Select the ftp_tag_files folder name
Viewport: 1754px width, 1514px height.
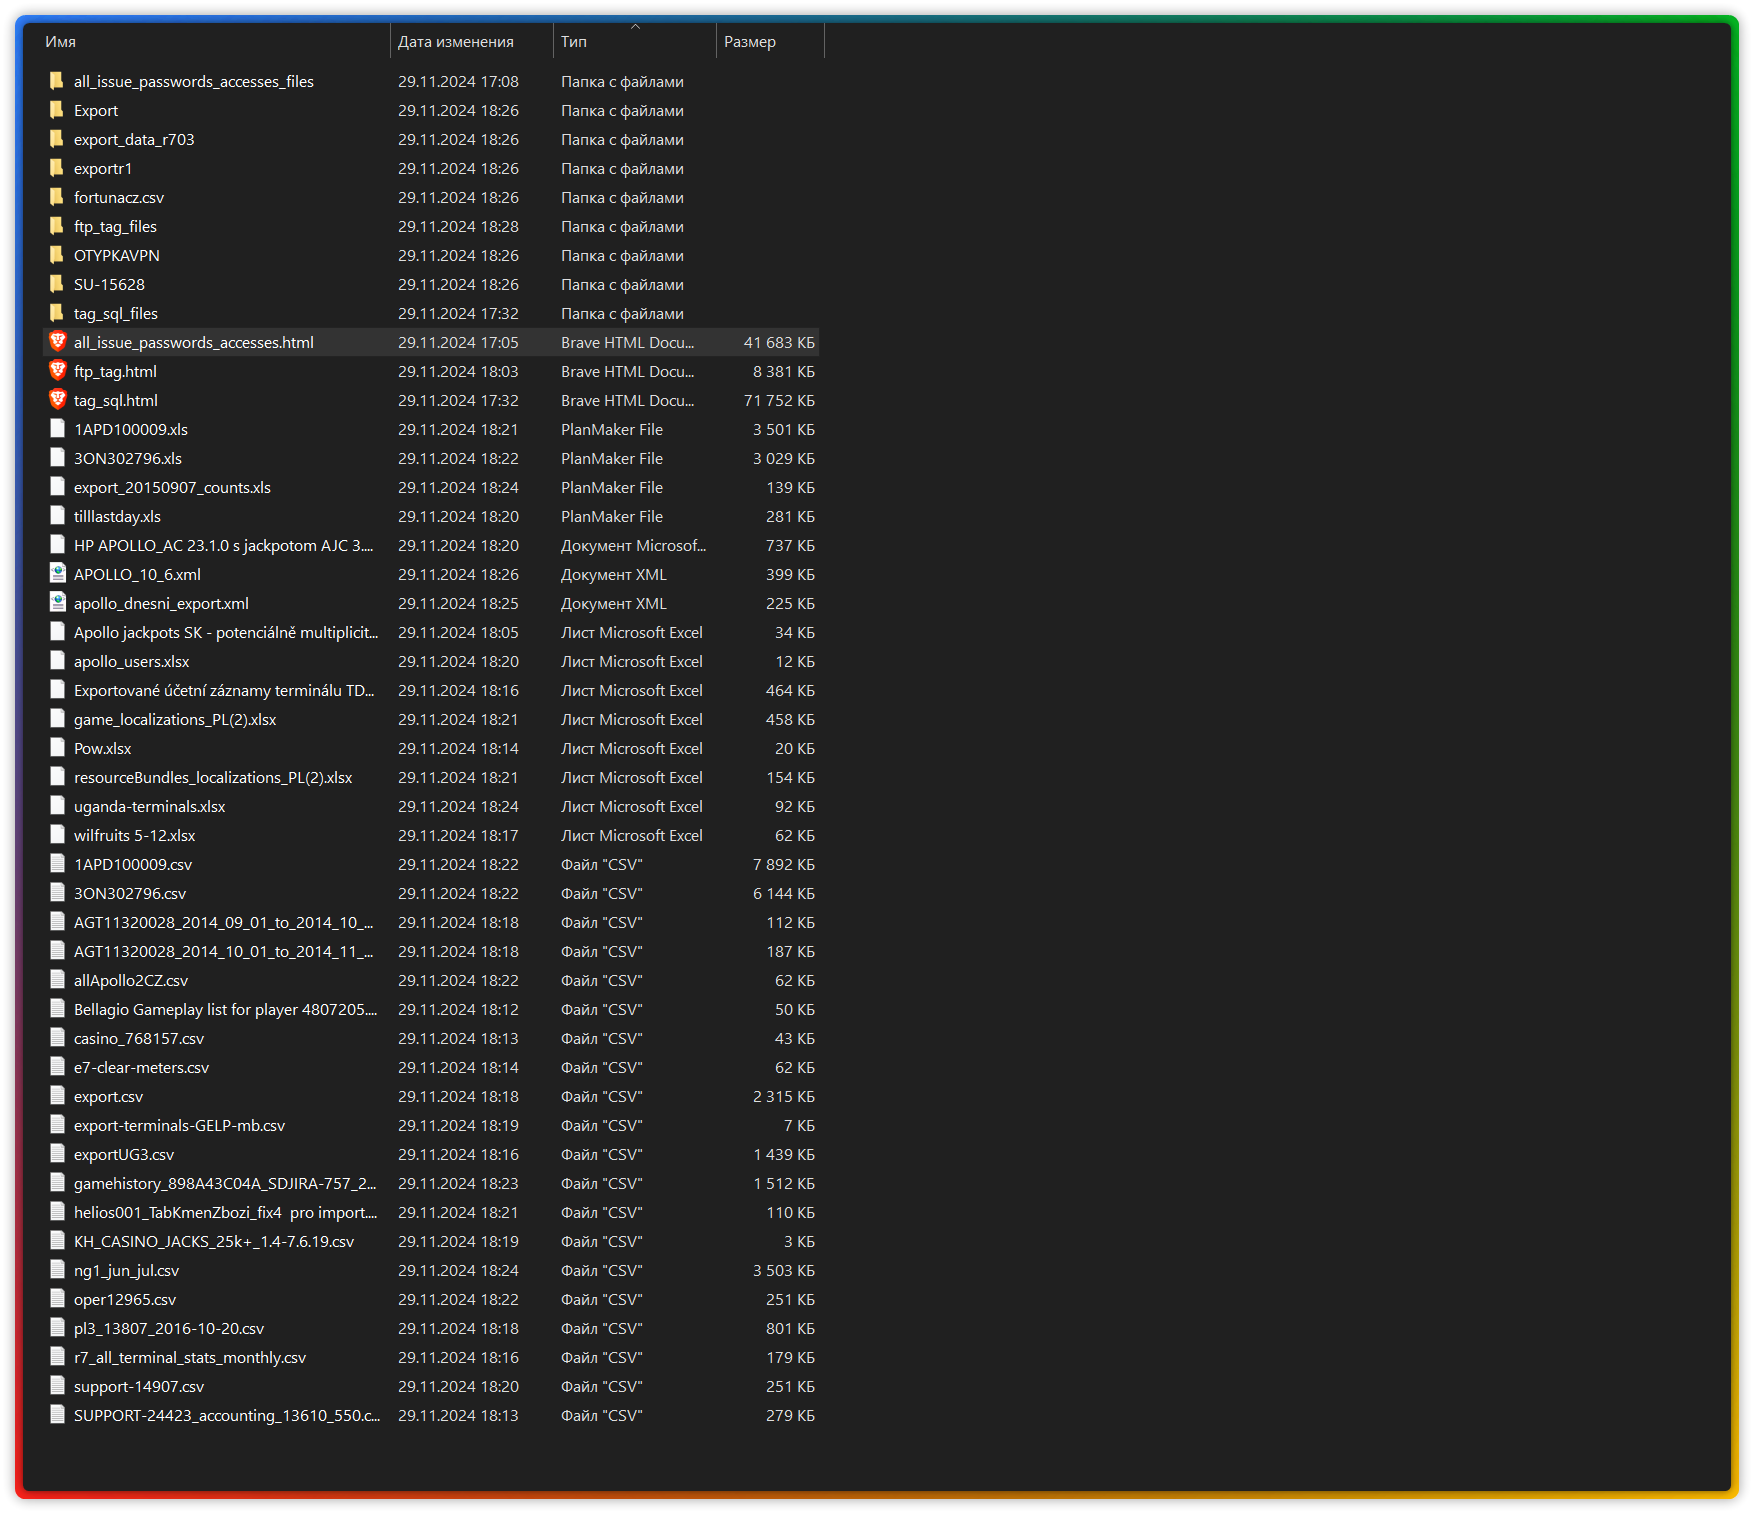tap(115, 226)
